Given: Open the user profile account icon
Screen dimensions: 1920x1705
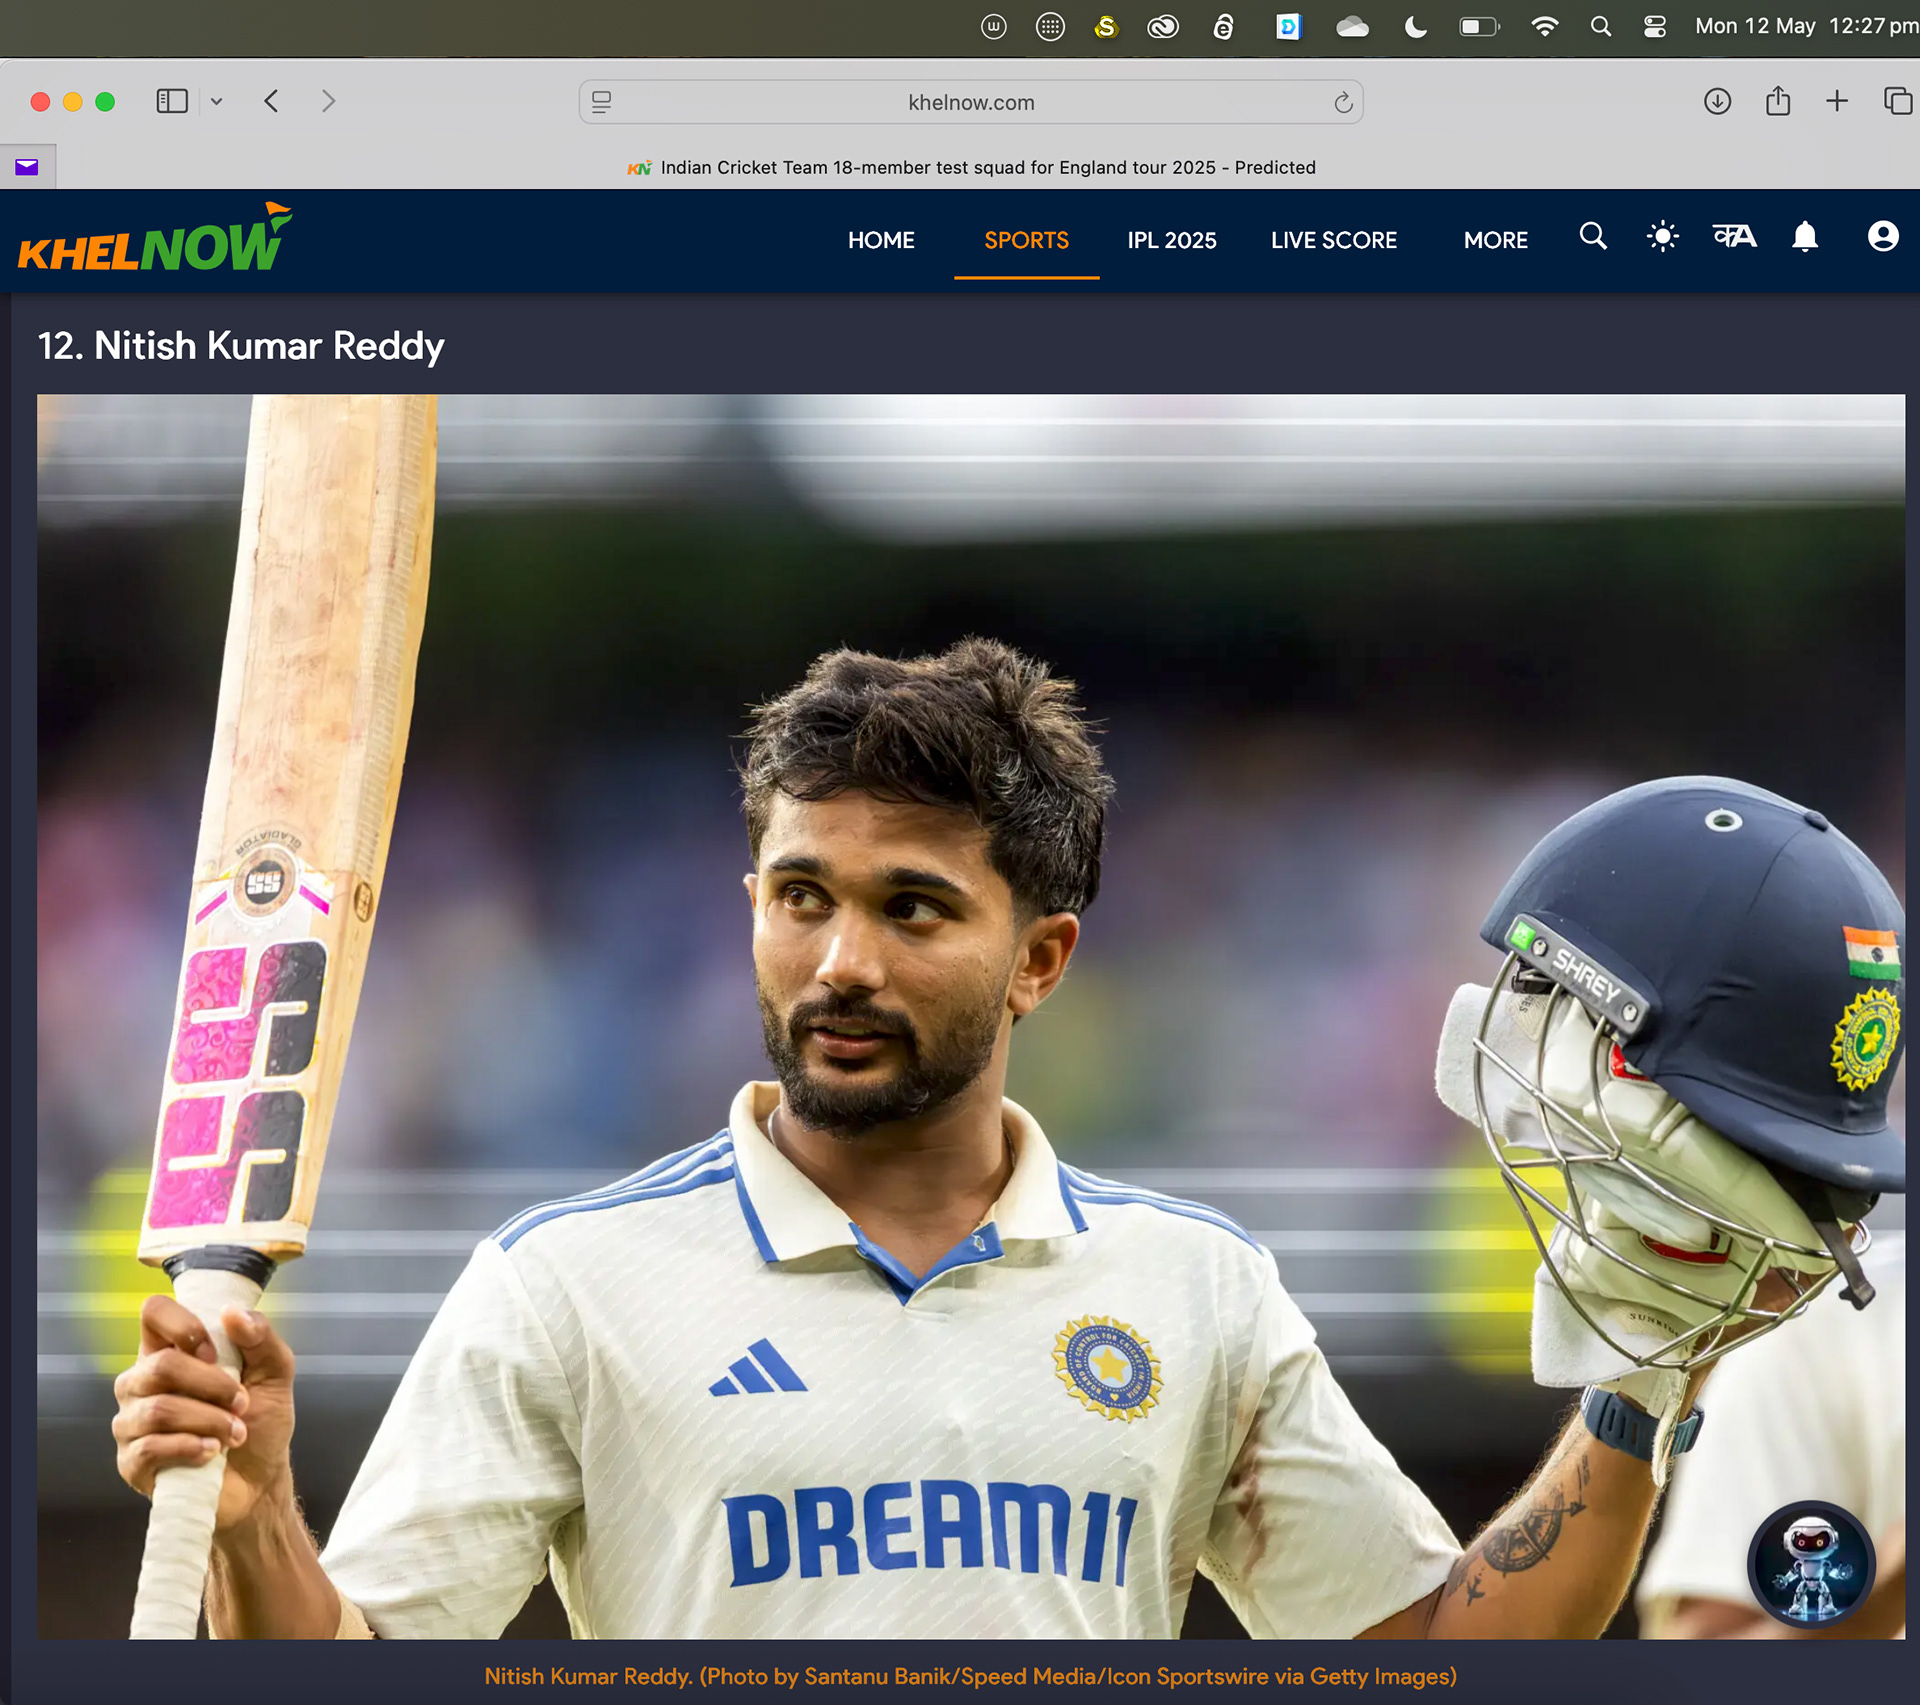Looking at the screenshot, I should [1882, 237].
